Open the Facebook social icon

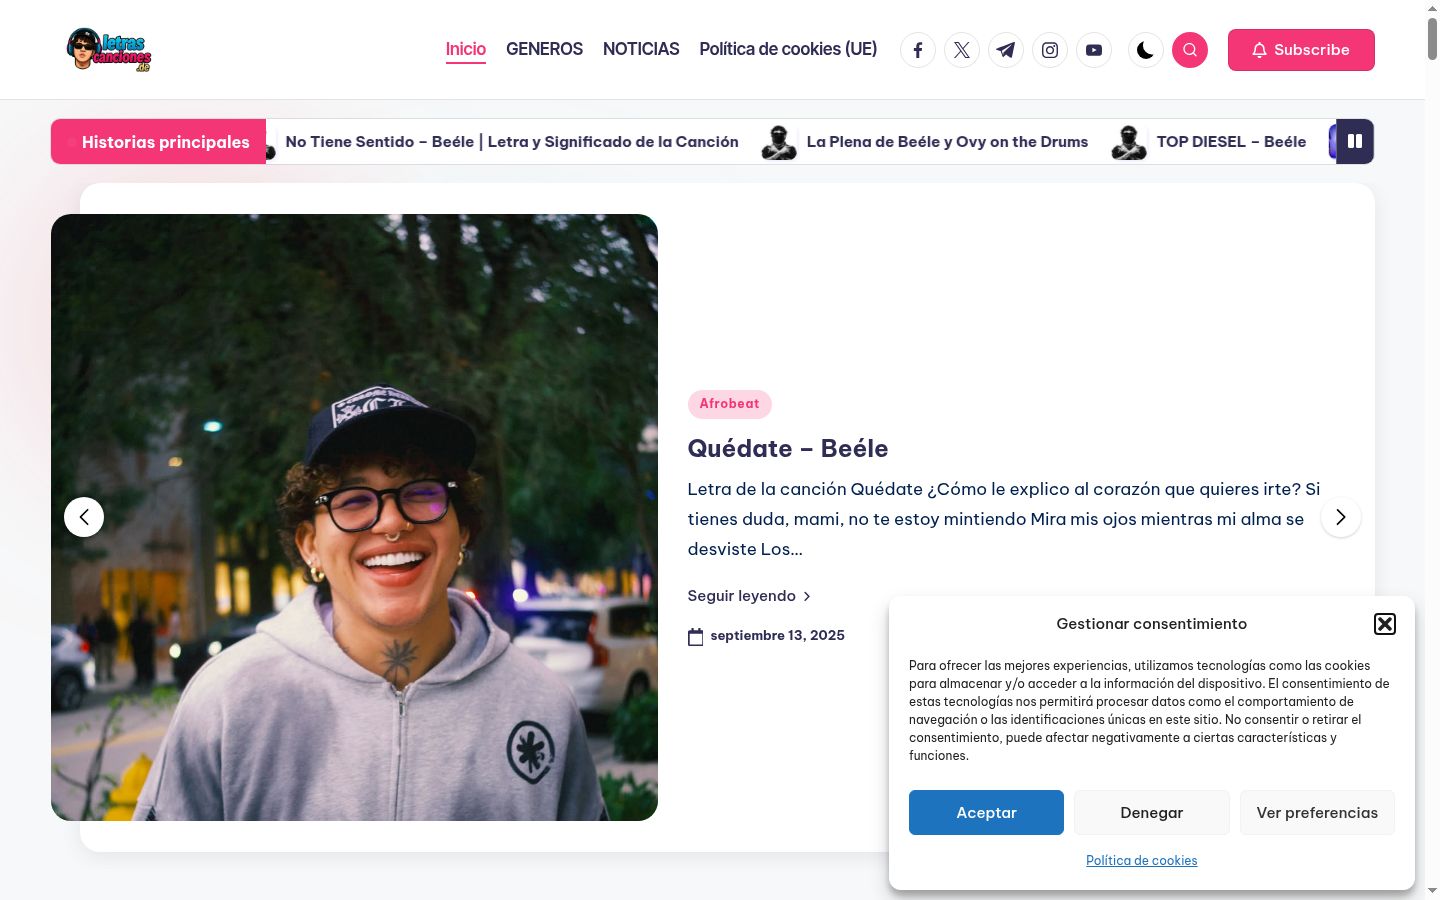pos(918,50)
